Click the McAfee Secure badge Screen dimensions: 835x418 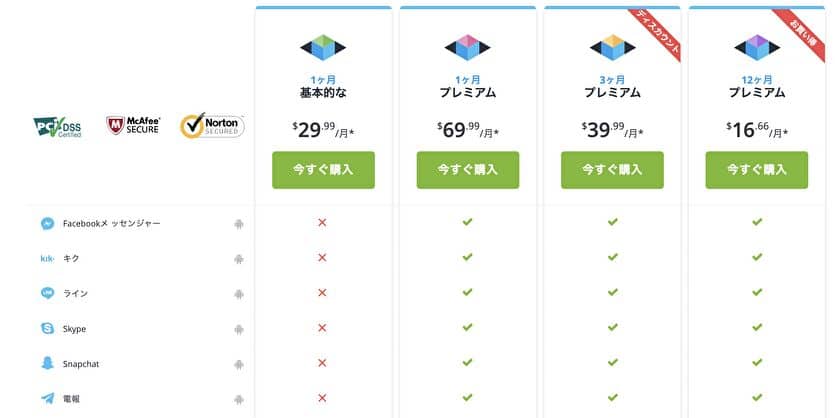133,126
